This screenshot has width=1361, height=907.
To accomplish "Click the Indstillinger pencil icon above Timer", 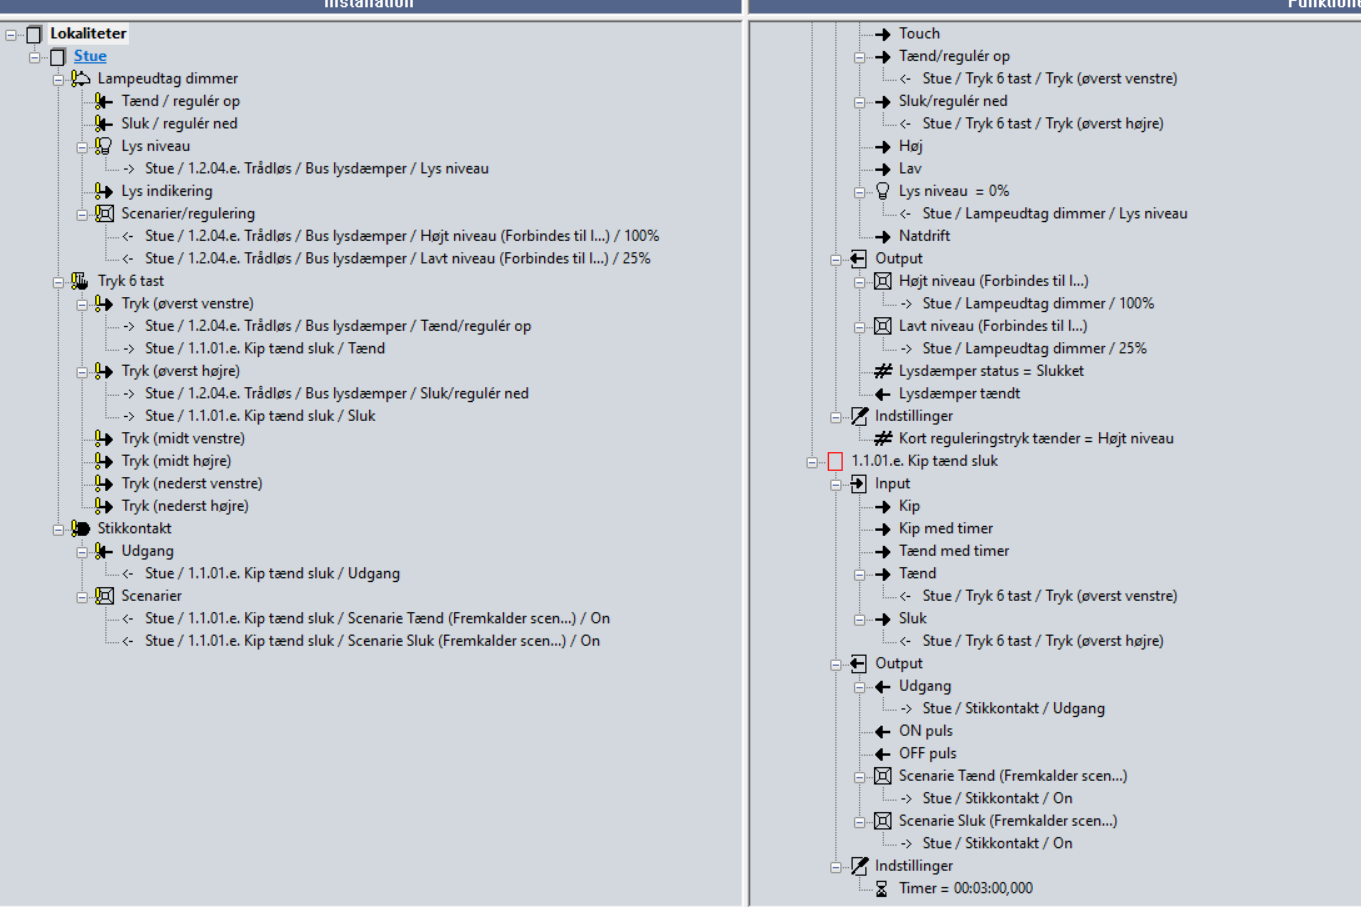I will (858, 866).
